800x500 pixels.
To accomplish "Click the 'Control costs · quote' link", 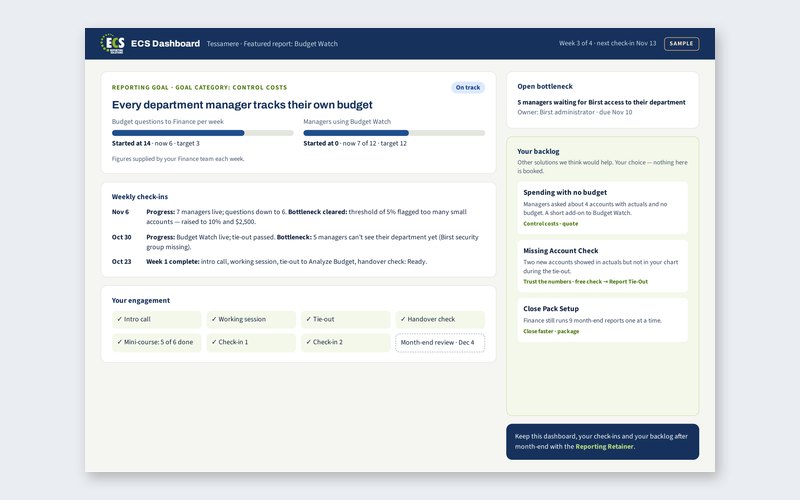I will (x=551, y=223).
